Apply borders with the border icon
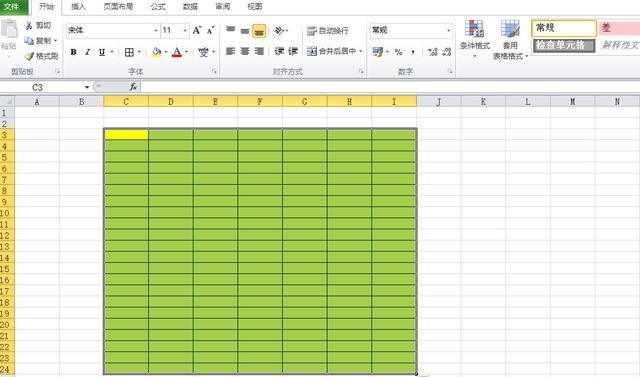This screenshot has height=377, width=640. (x=129, y=52)
